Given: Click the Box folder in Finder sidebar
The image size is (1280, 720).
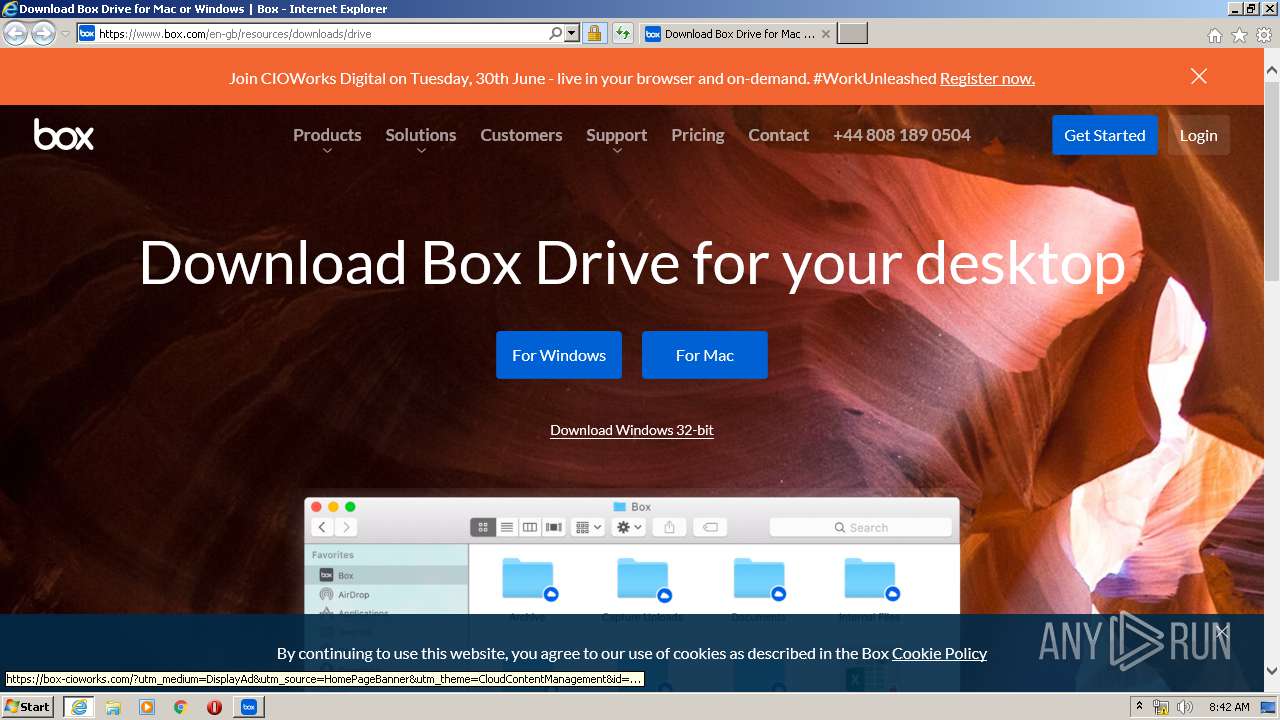Looking at the screenshot, I should [388, 575].
